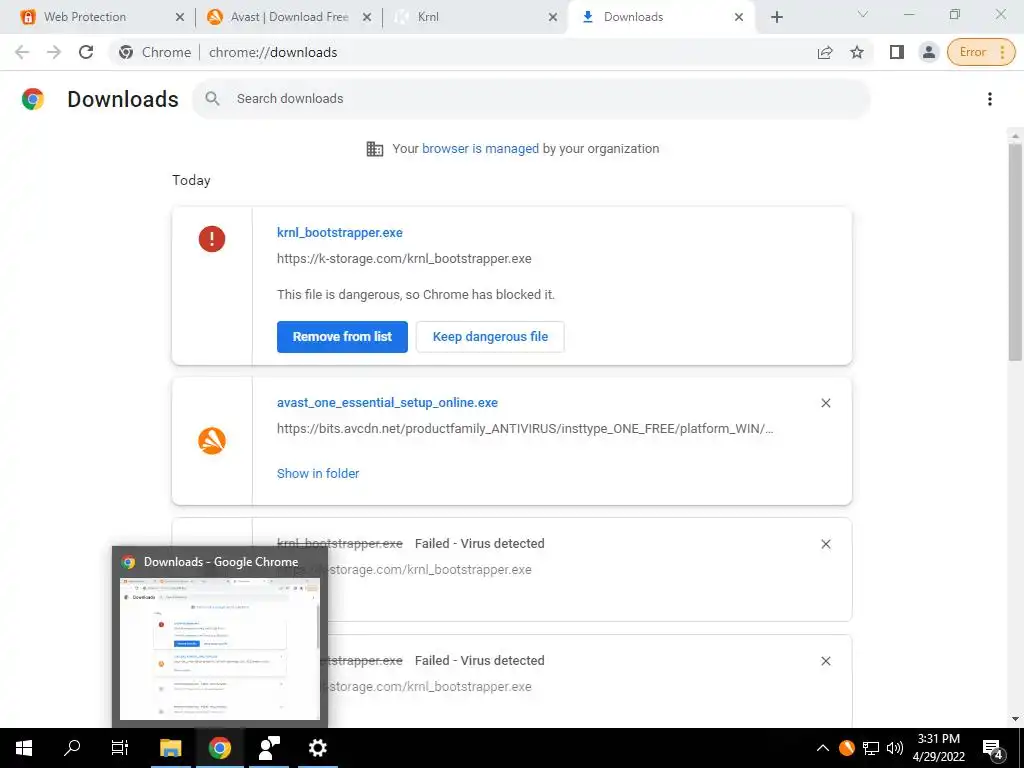Close the Web Protection tab
Image resolution: width=1024 pixels, height=768 pixels.
180,17
